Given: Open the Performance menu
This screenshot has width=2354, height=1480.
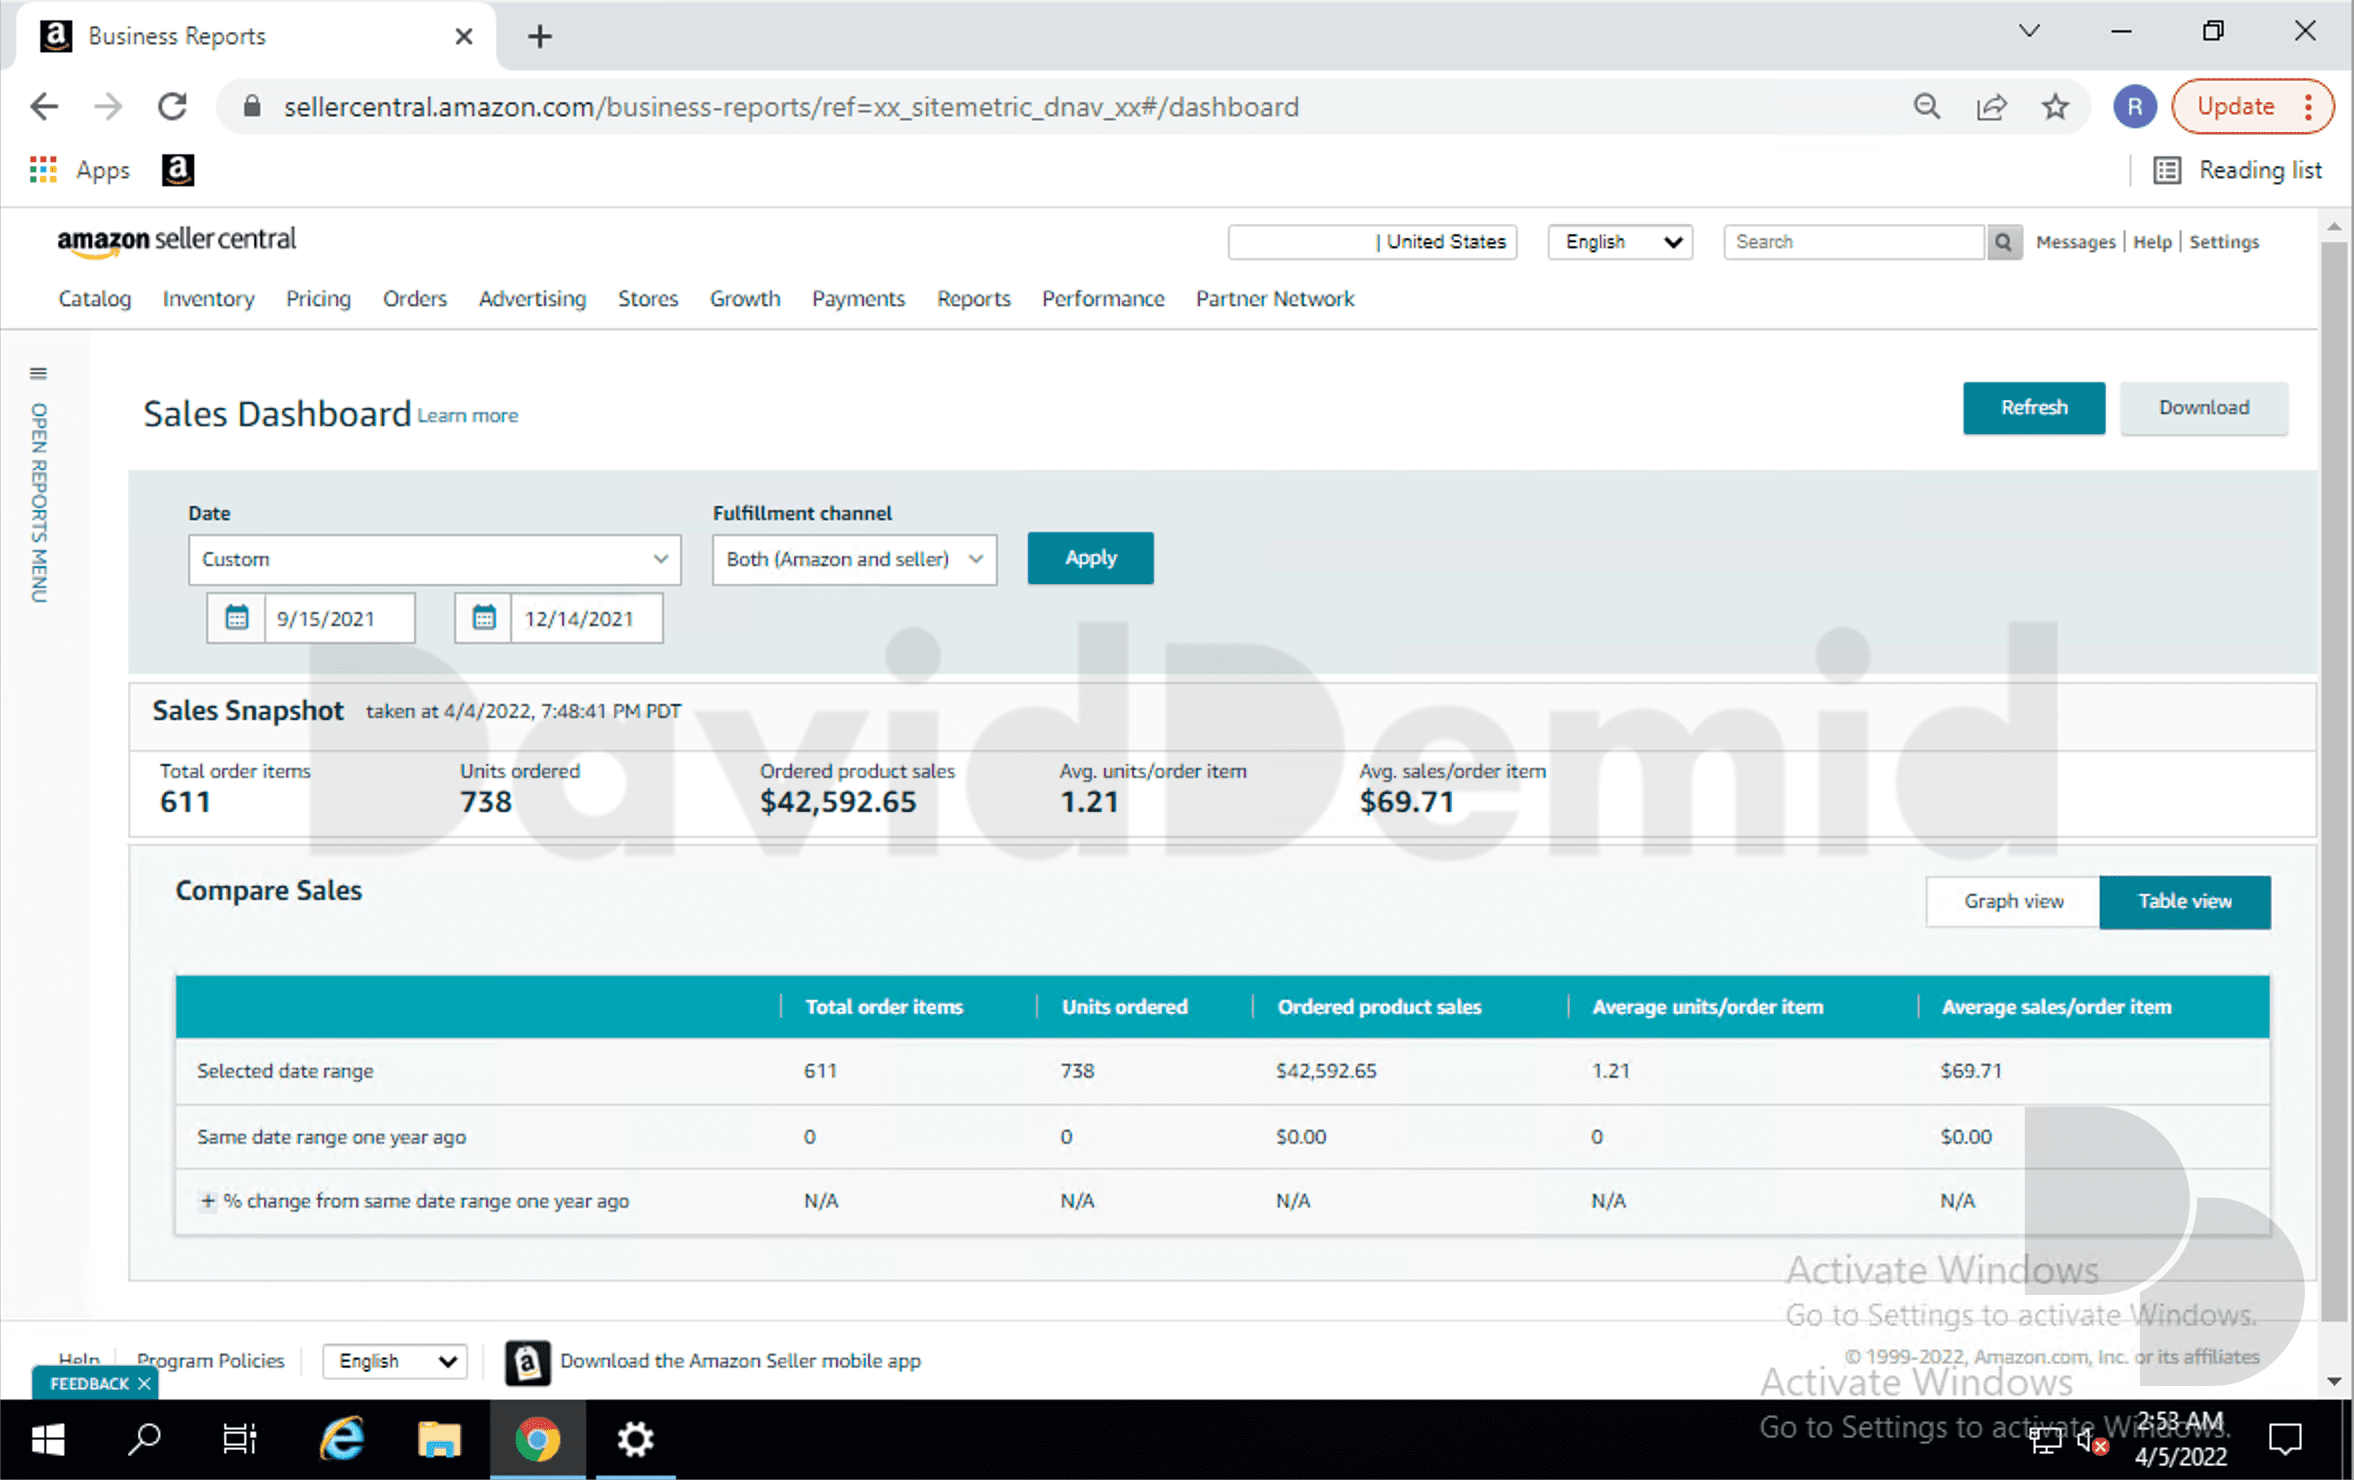Looking at the screenshot, I should click(1103, 299).
